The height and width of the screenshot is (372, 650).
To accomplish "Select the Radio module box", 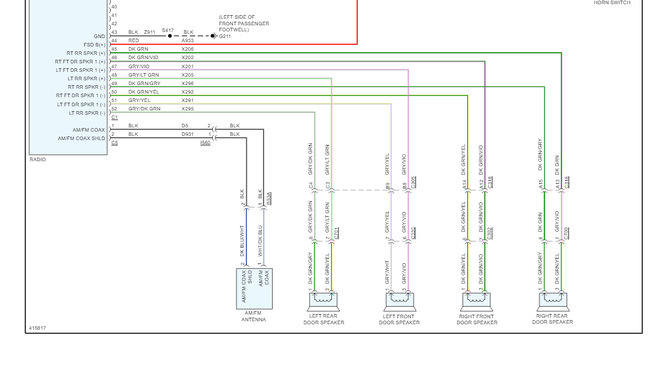I will tap(68, 77).
